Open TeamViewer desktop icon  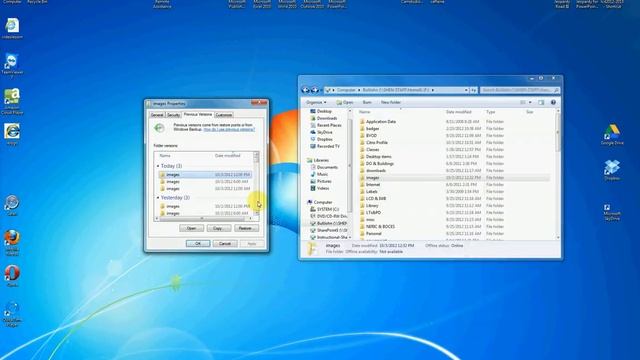click(x=12, y=64)
